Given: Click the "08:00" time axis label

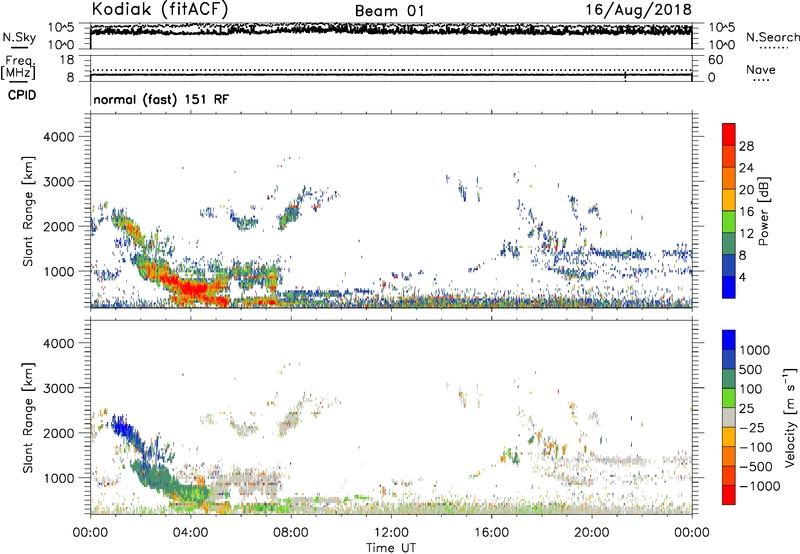Looking at the screenshot, I should tap(291, 533).
